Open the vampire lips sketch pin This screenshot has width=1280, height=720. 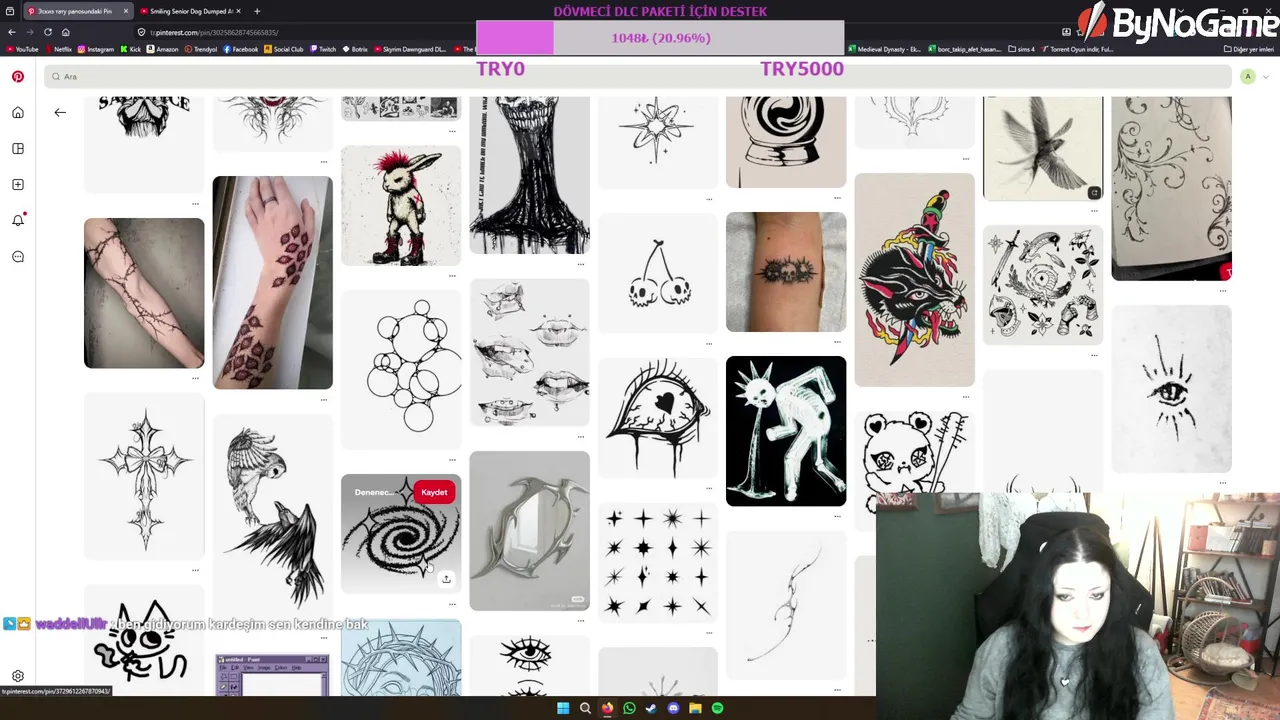[529, 352]
